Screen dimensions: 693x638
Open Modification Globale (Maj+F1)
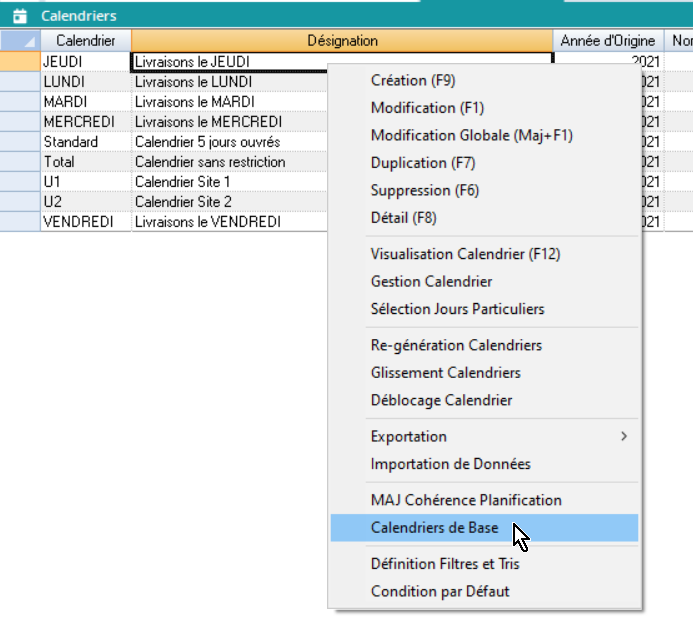[471, 135]
